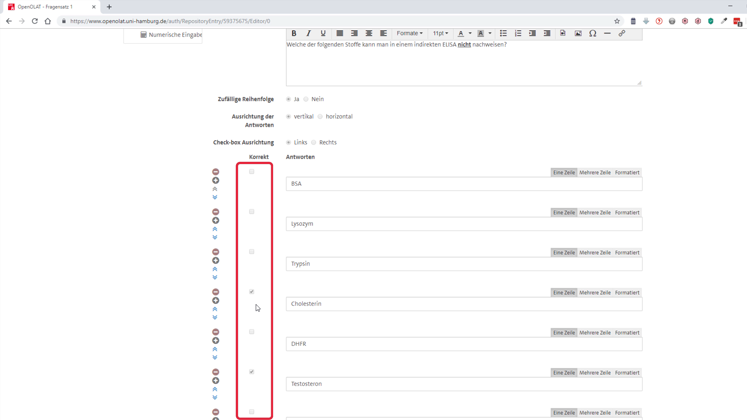Click into the Testosteron answer field
The width and height of the screenshot is (747, 420).
(x=464, y=384)
